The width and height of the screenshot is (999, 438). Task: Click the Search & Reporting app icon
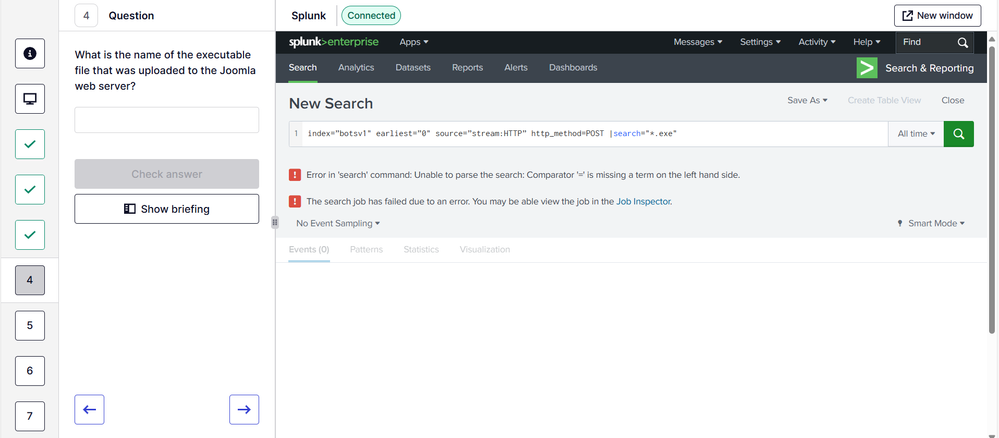(x=867, y=67)
